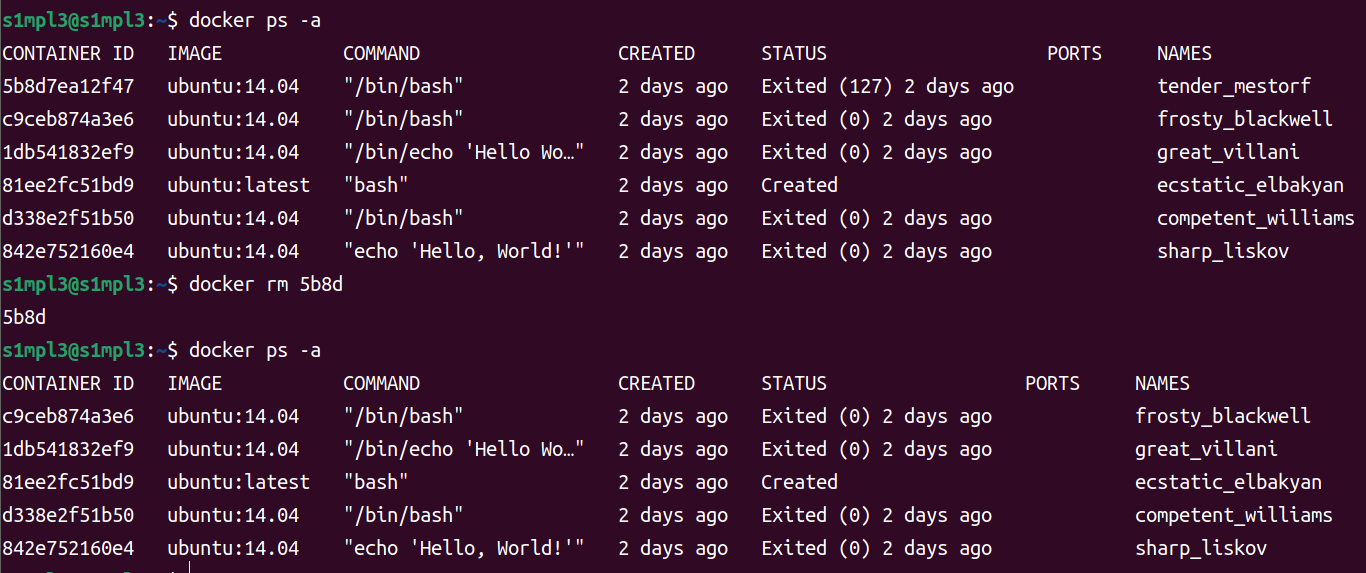1366x573 pixels.
Task: Click competent_williams in the second listing
Action: click(x=1233, y=515)
